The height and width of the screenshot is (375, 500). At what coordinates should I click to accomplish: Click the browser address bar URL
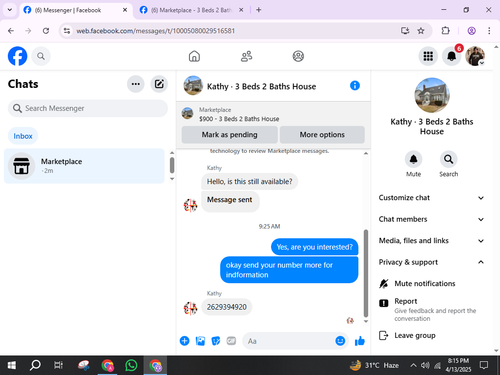155,31
